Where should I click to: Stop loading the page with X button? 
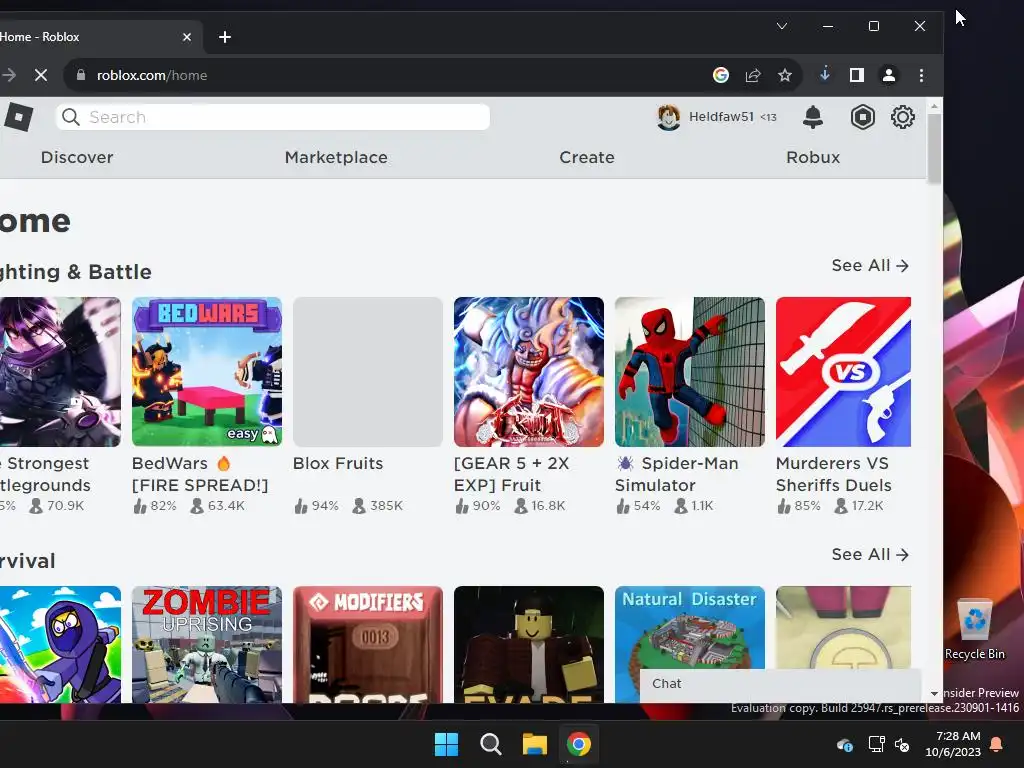click(40, 75)
